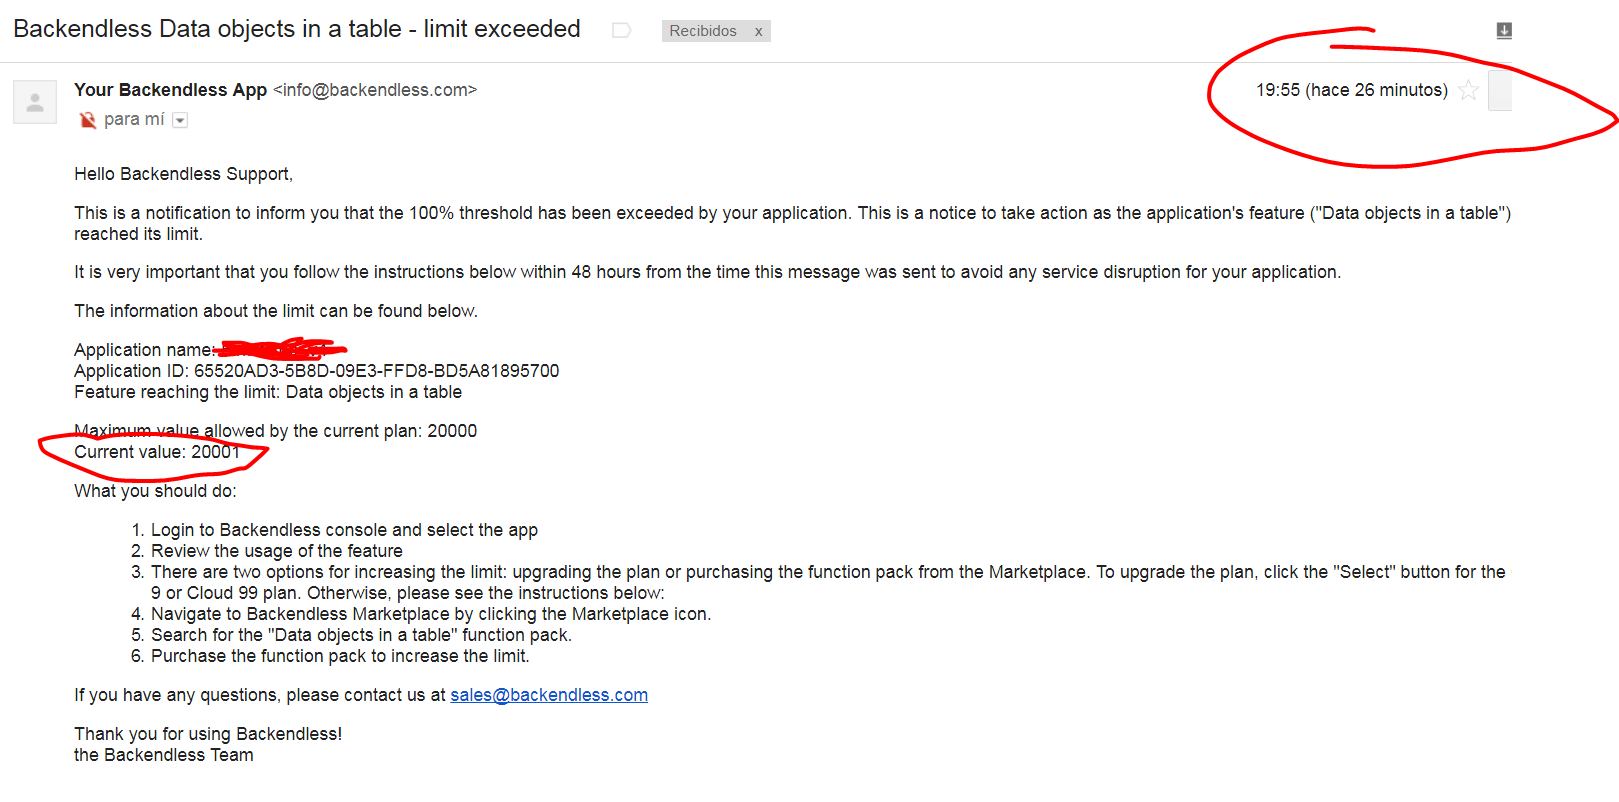This screenshot has height=802, width=1619.
Task: Click the download arrow icon at top right
Action: coord(1504,30)
